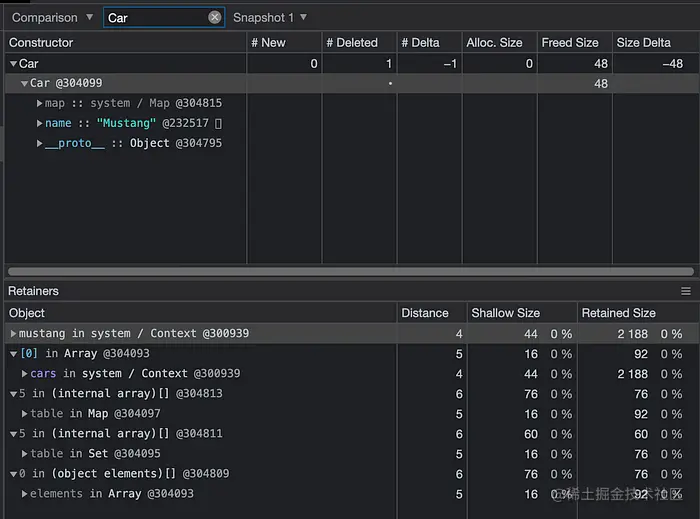Expand mustang in system / Context @300939
Image resolution: width=700 pixels, height=519 pixels.
pyautogui.click(x=13, y=333)
